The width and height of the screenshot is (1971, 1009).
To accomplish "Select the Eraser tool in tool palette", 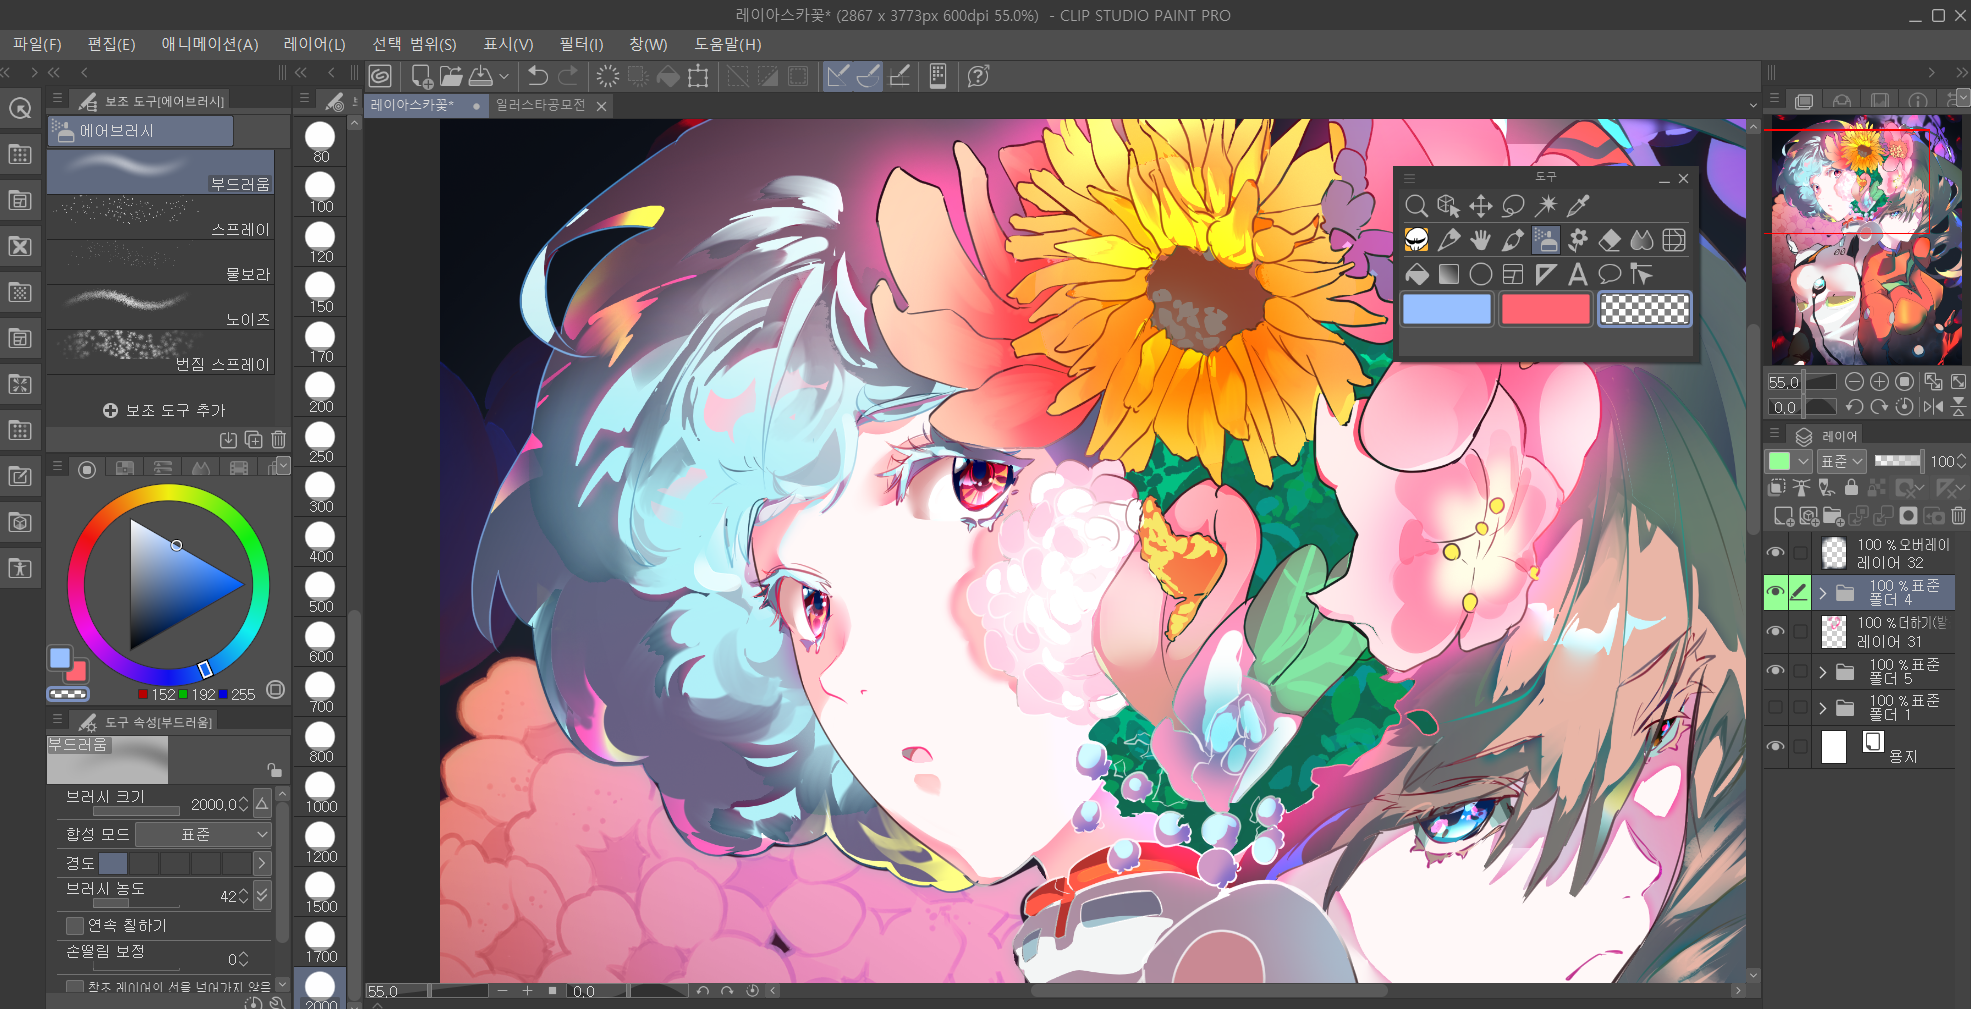I will (1610, 240).
